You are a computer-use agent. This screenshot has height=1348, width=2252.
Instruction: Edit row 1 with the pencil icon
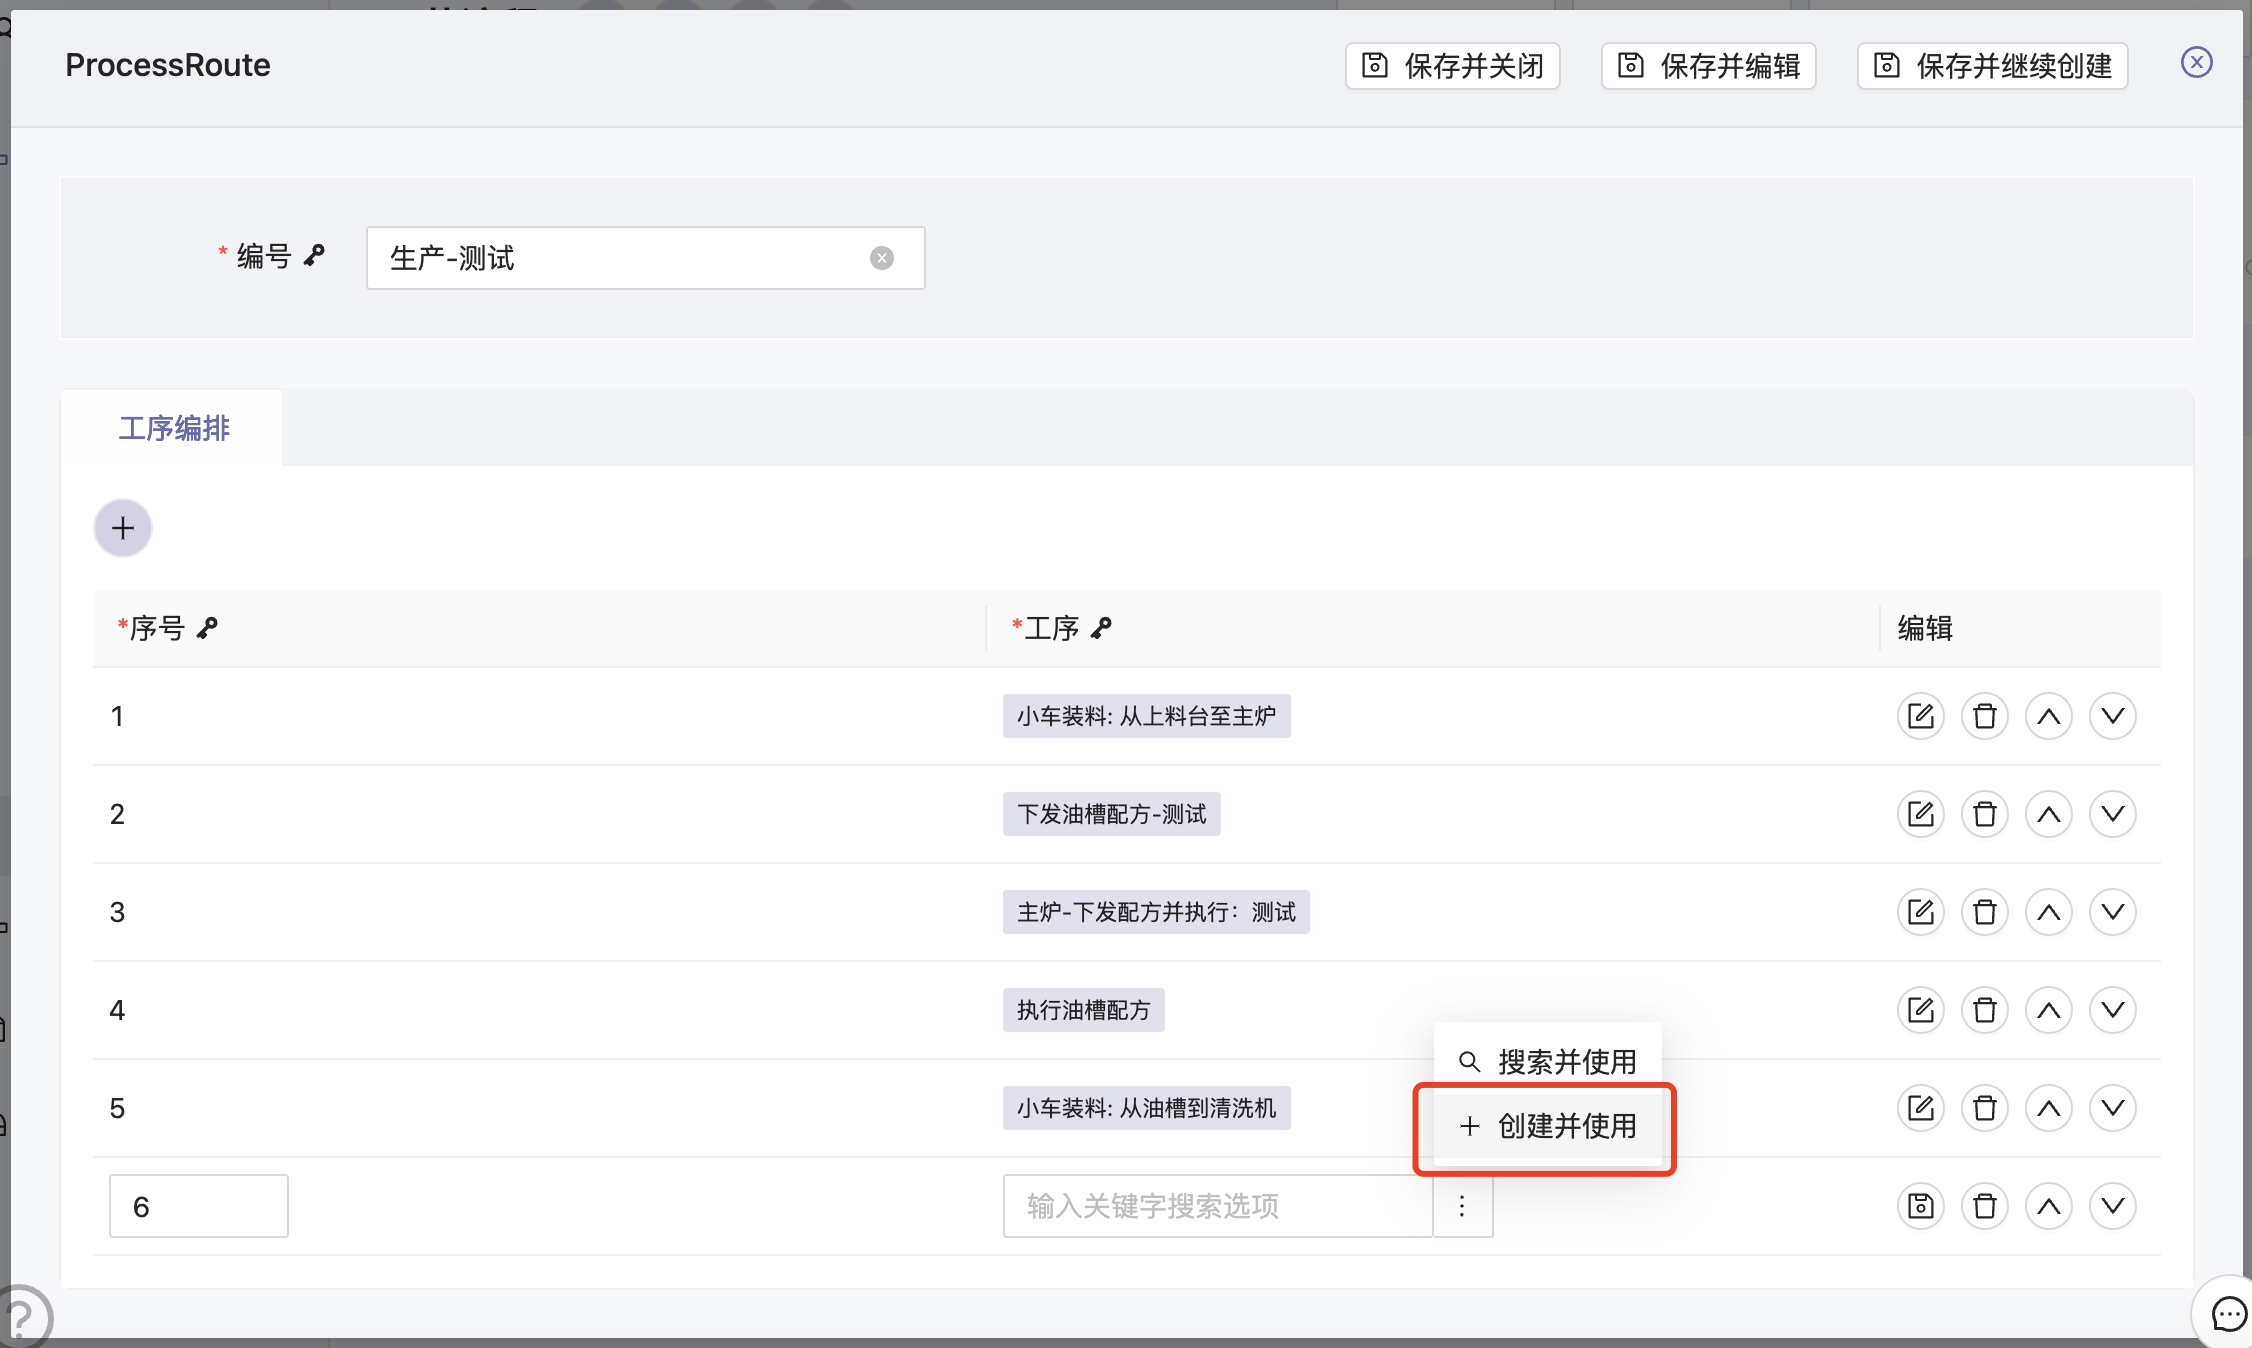[x=1920, y=716]
